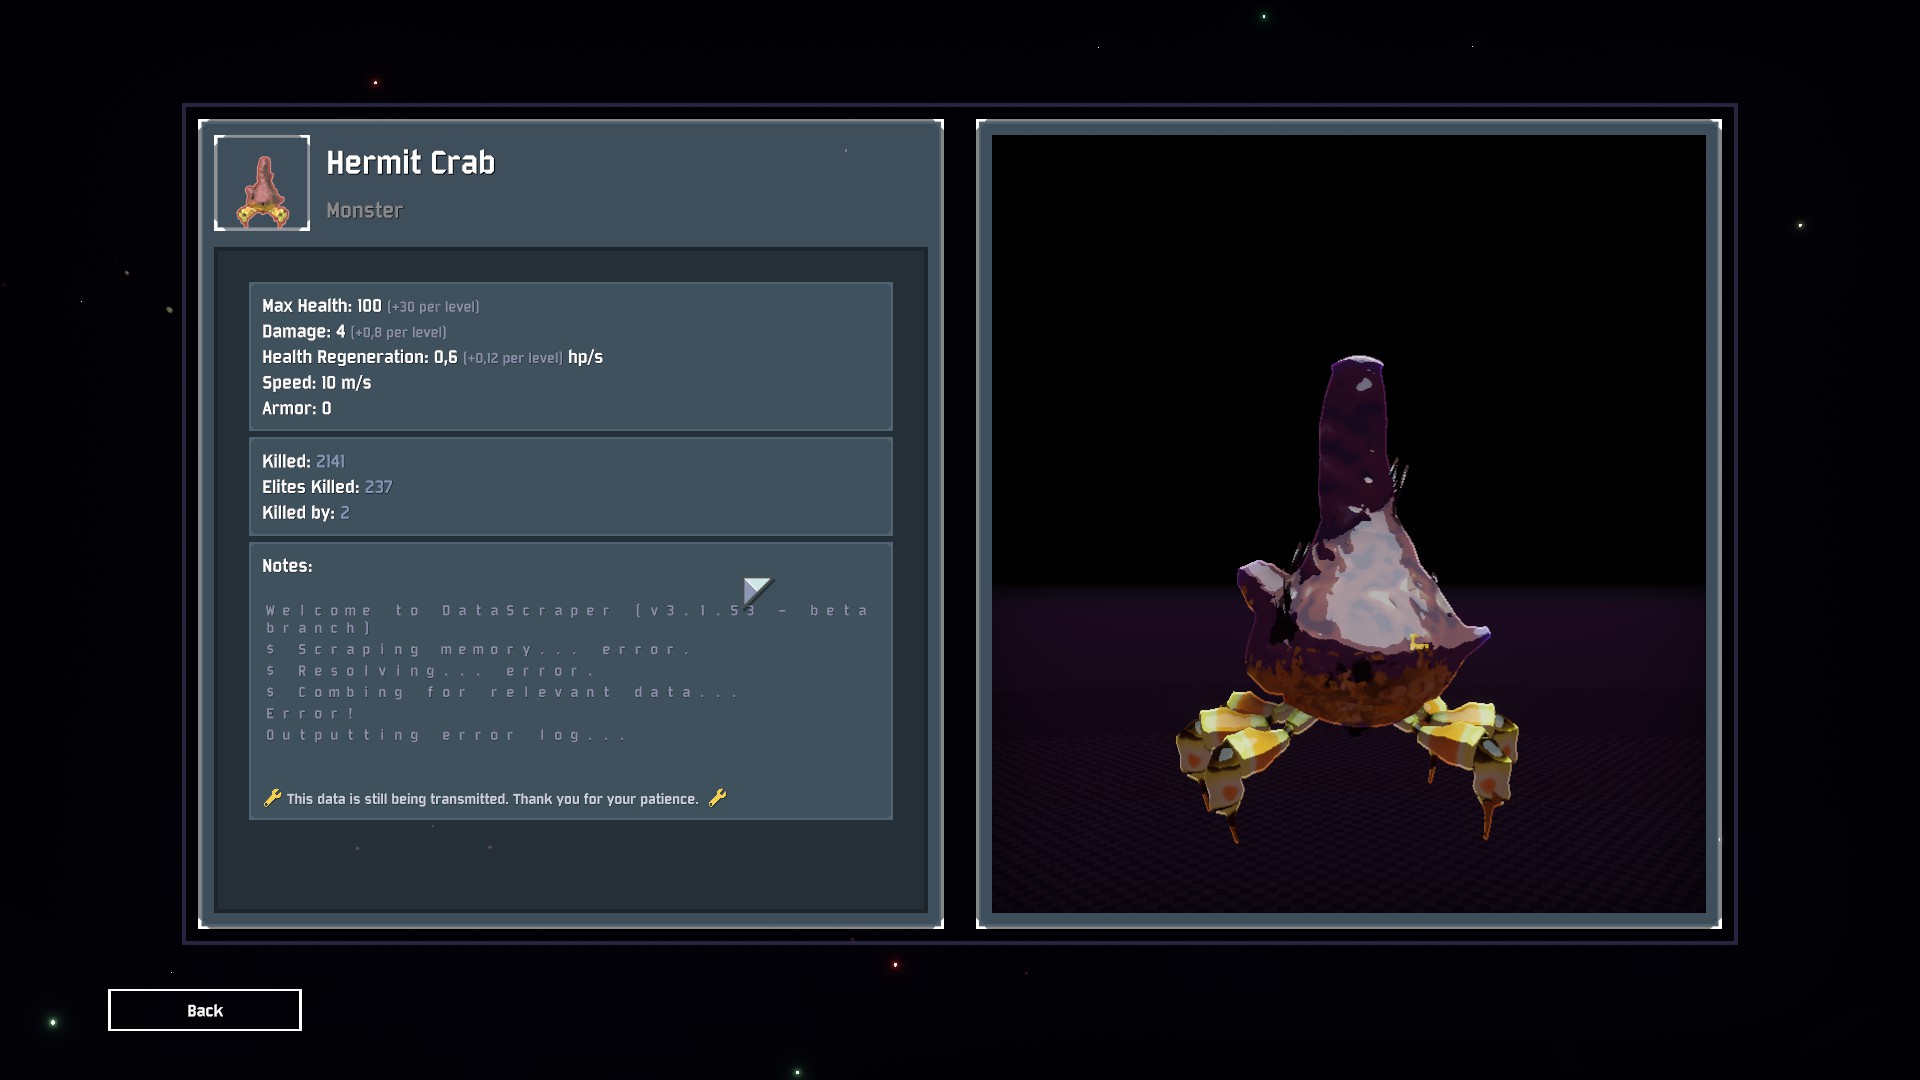Viewport: 1920px width, 1080px height.
Task: Click the Health Regeneration stat line
Action: (x=432, y=357)
